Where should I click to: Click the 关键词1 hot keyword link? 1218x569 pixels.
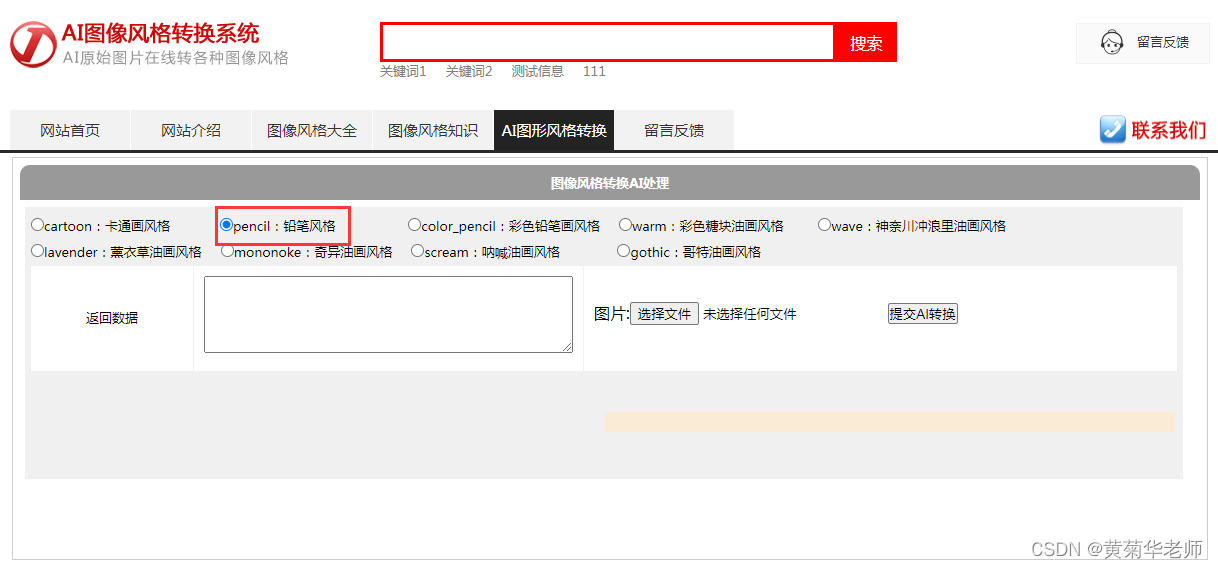[x=403, y=71]
